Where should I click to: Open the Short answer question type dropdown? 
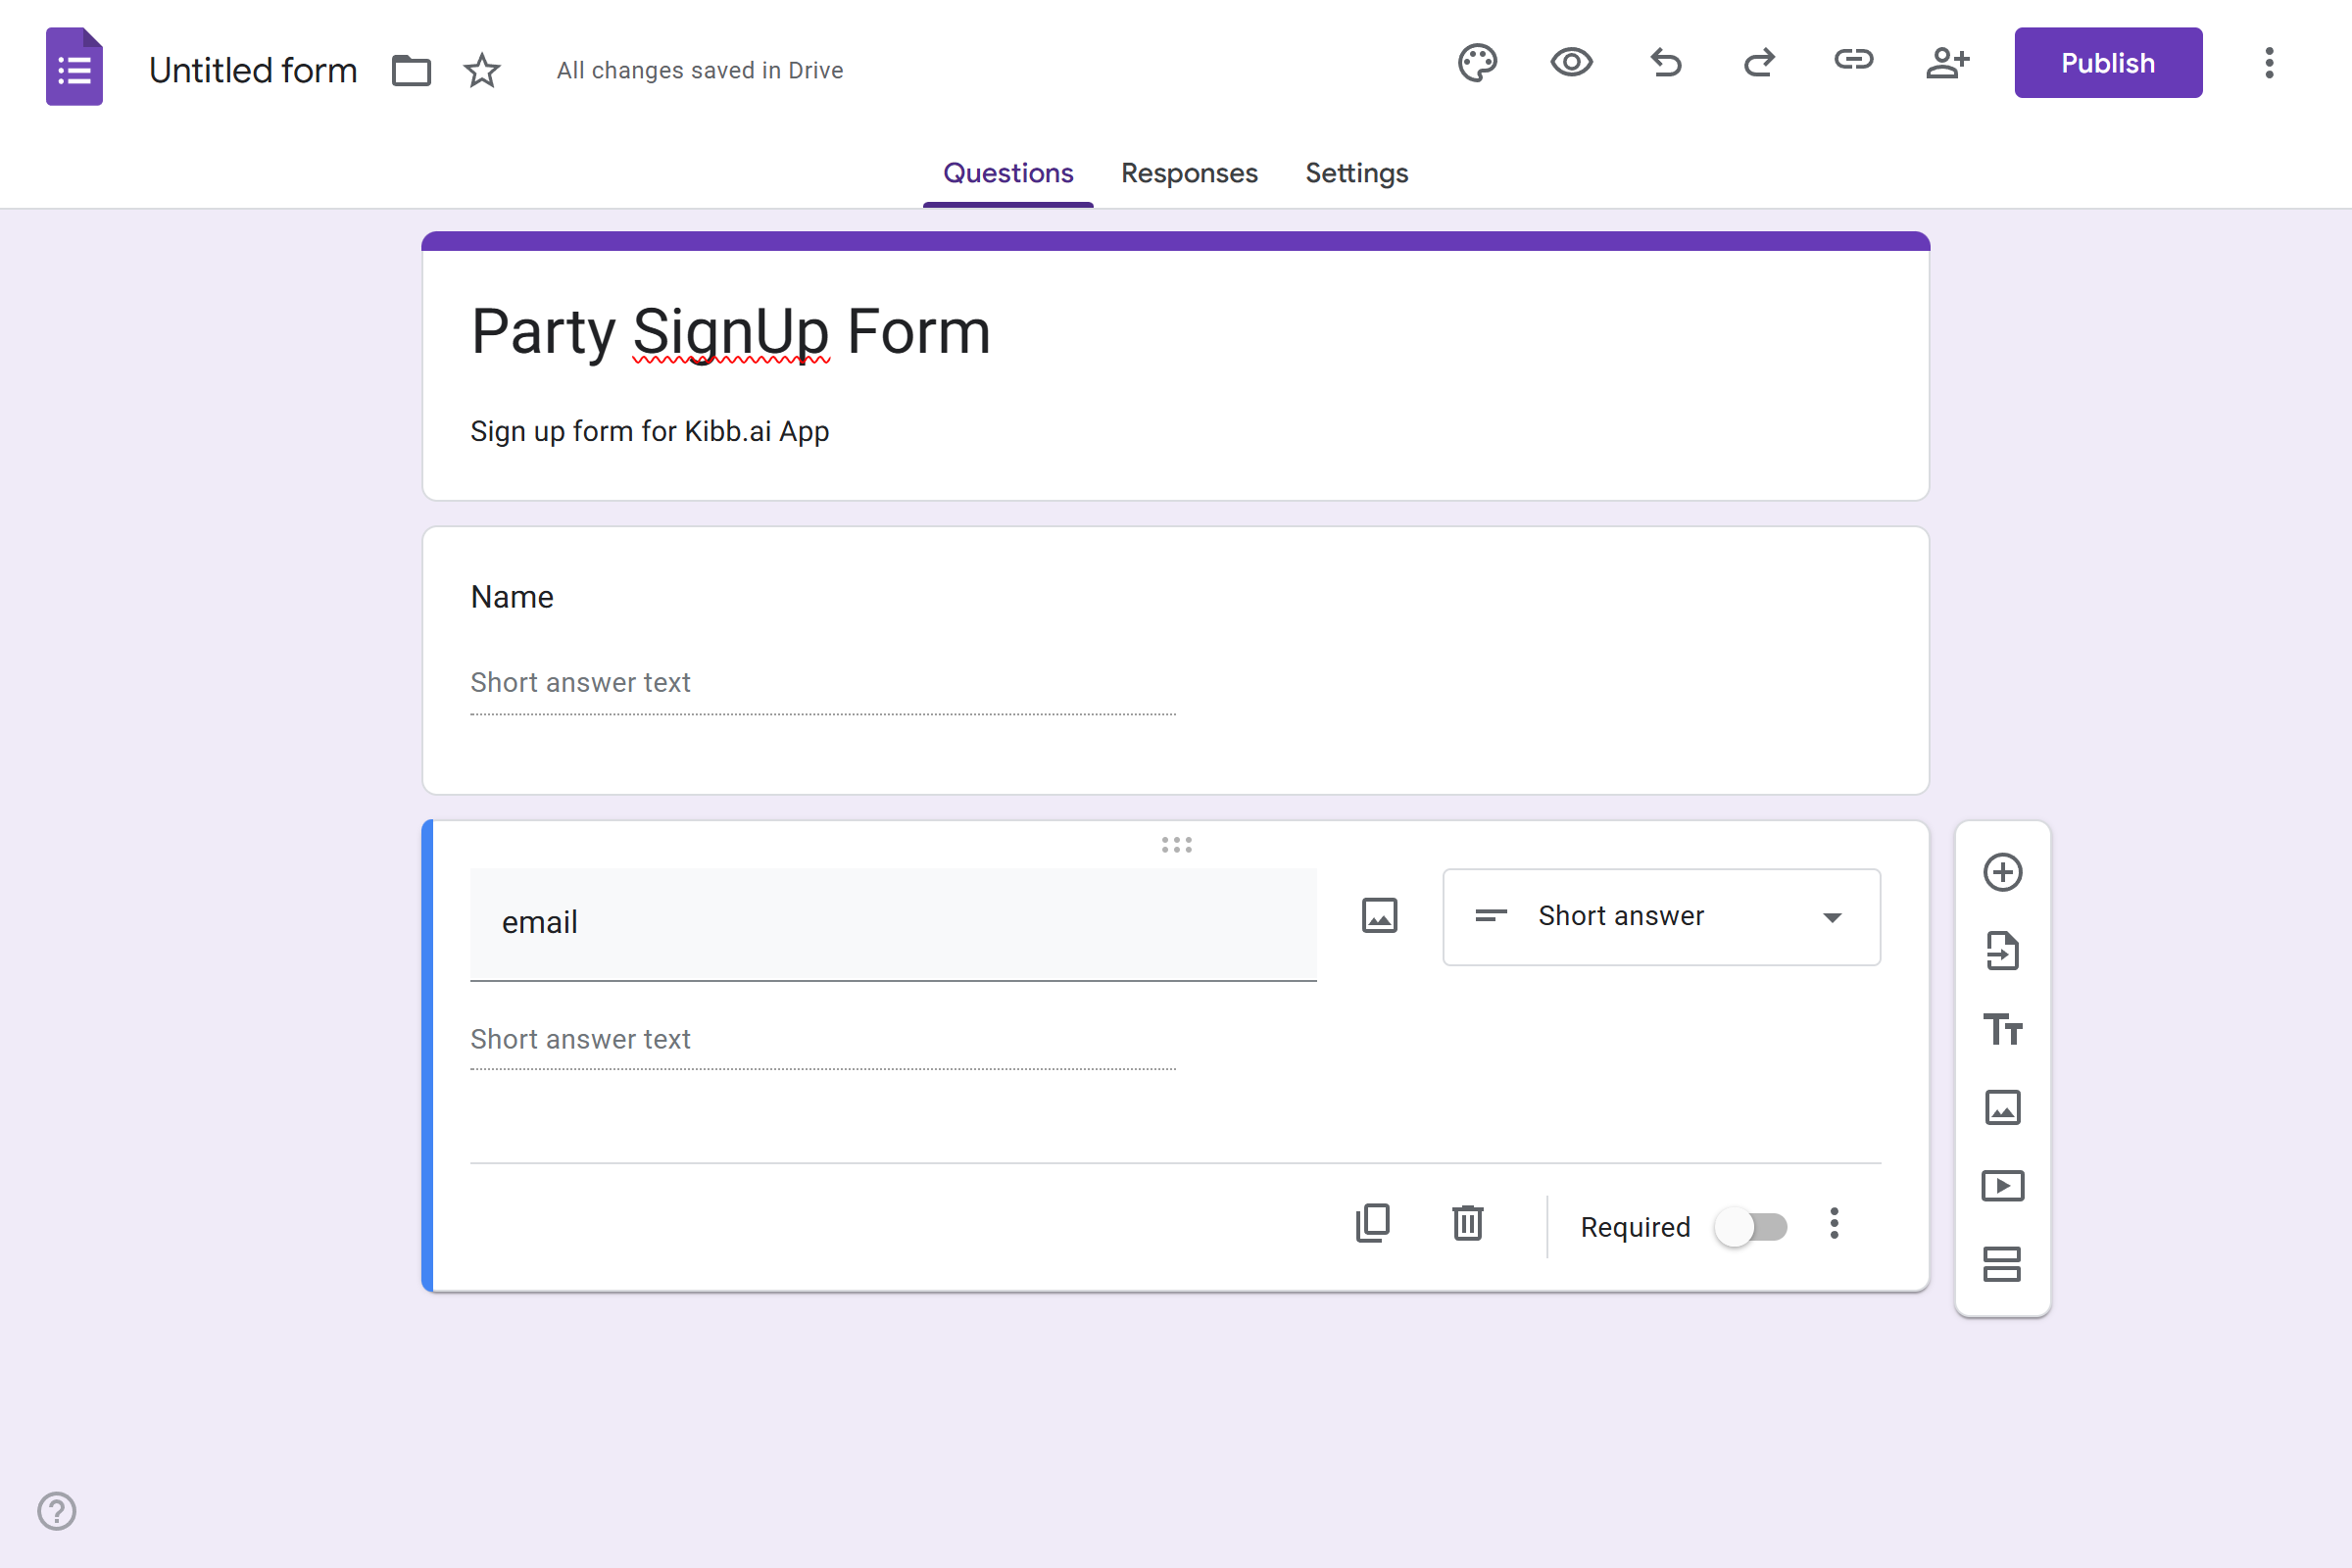[1661, 917]
